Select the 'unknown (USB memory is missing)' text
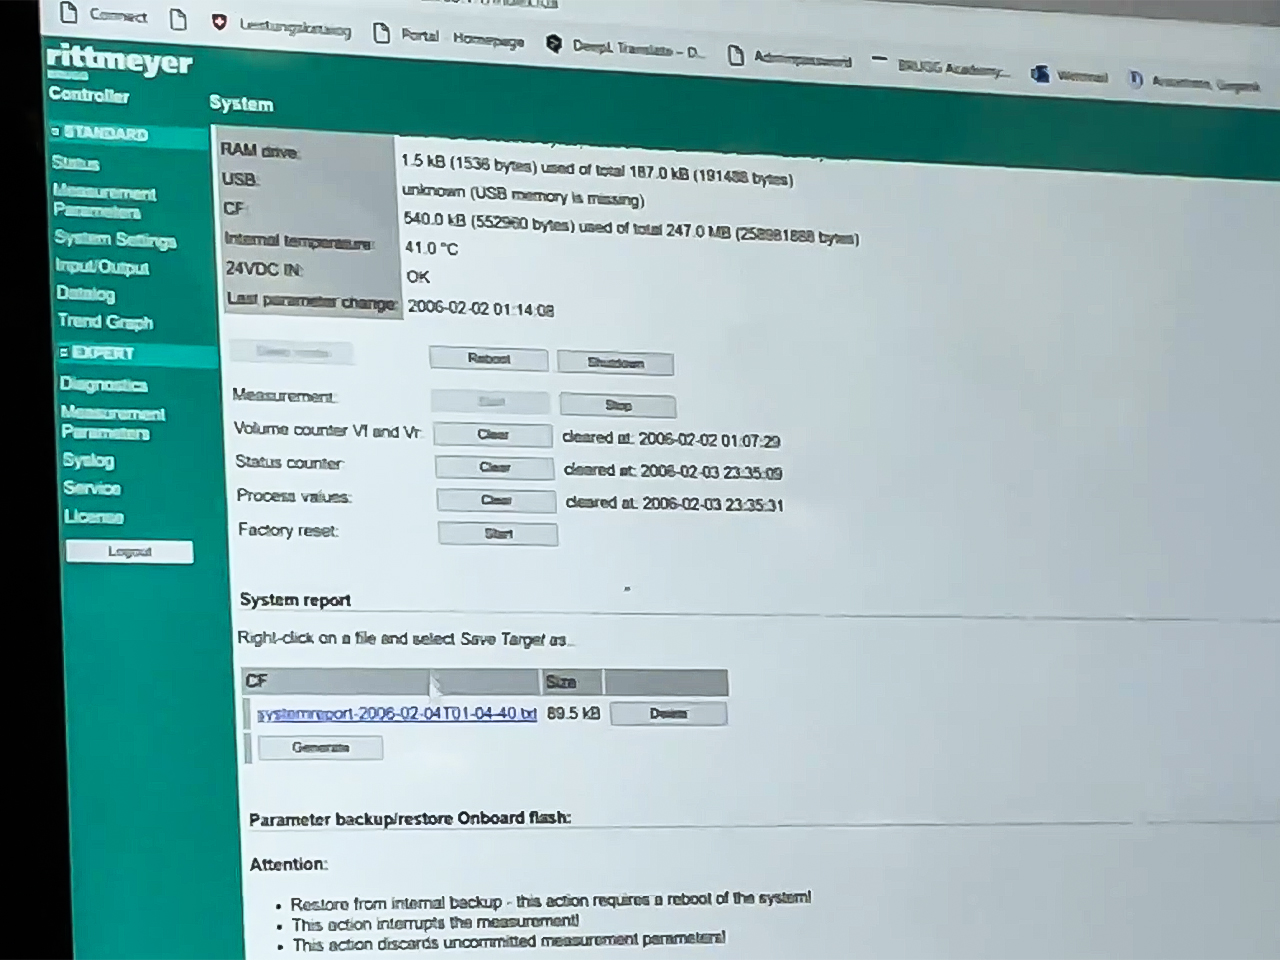The image size is (1280, 960). click(x=523, y=194)
